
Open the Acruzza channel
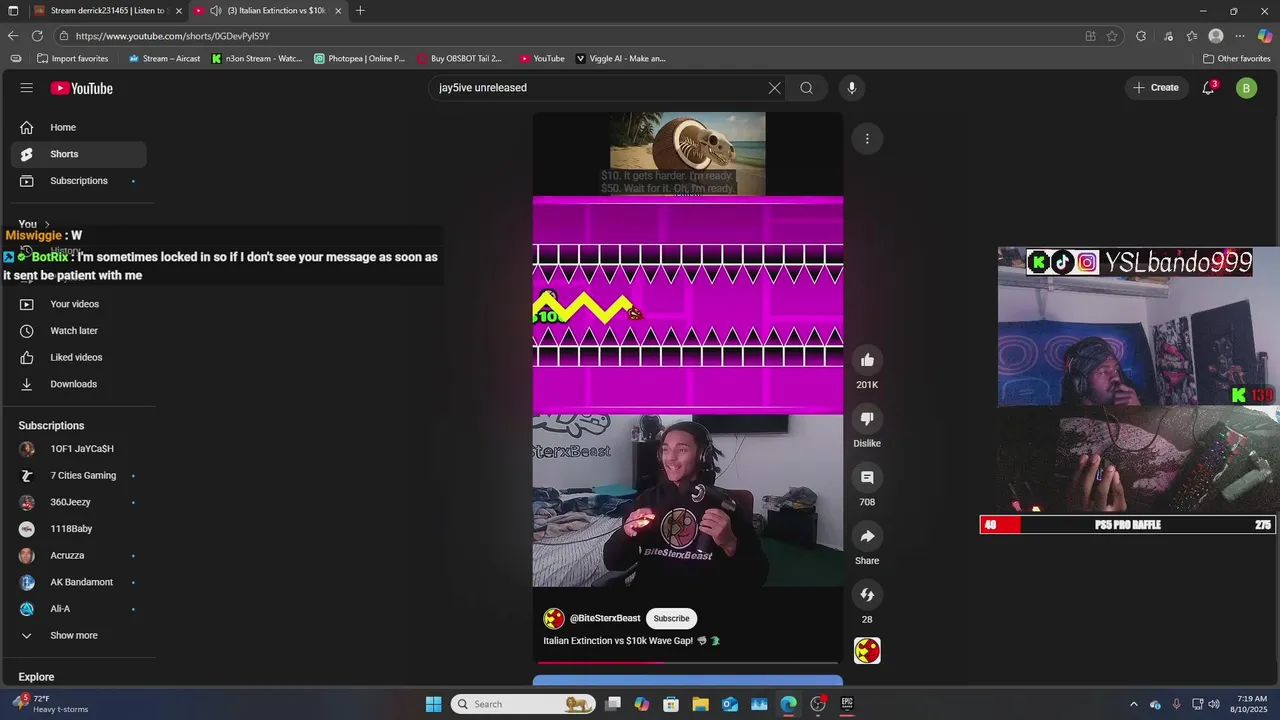78,555
